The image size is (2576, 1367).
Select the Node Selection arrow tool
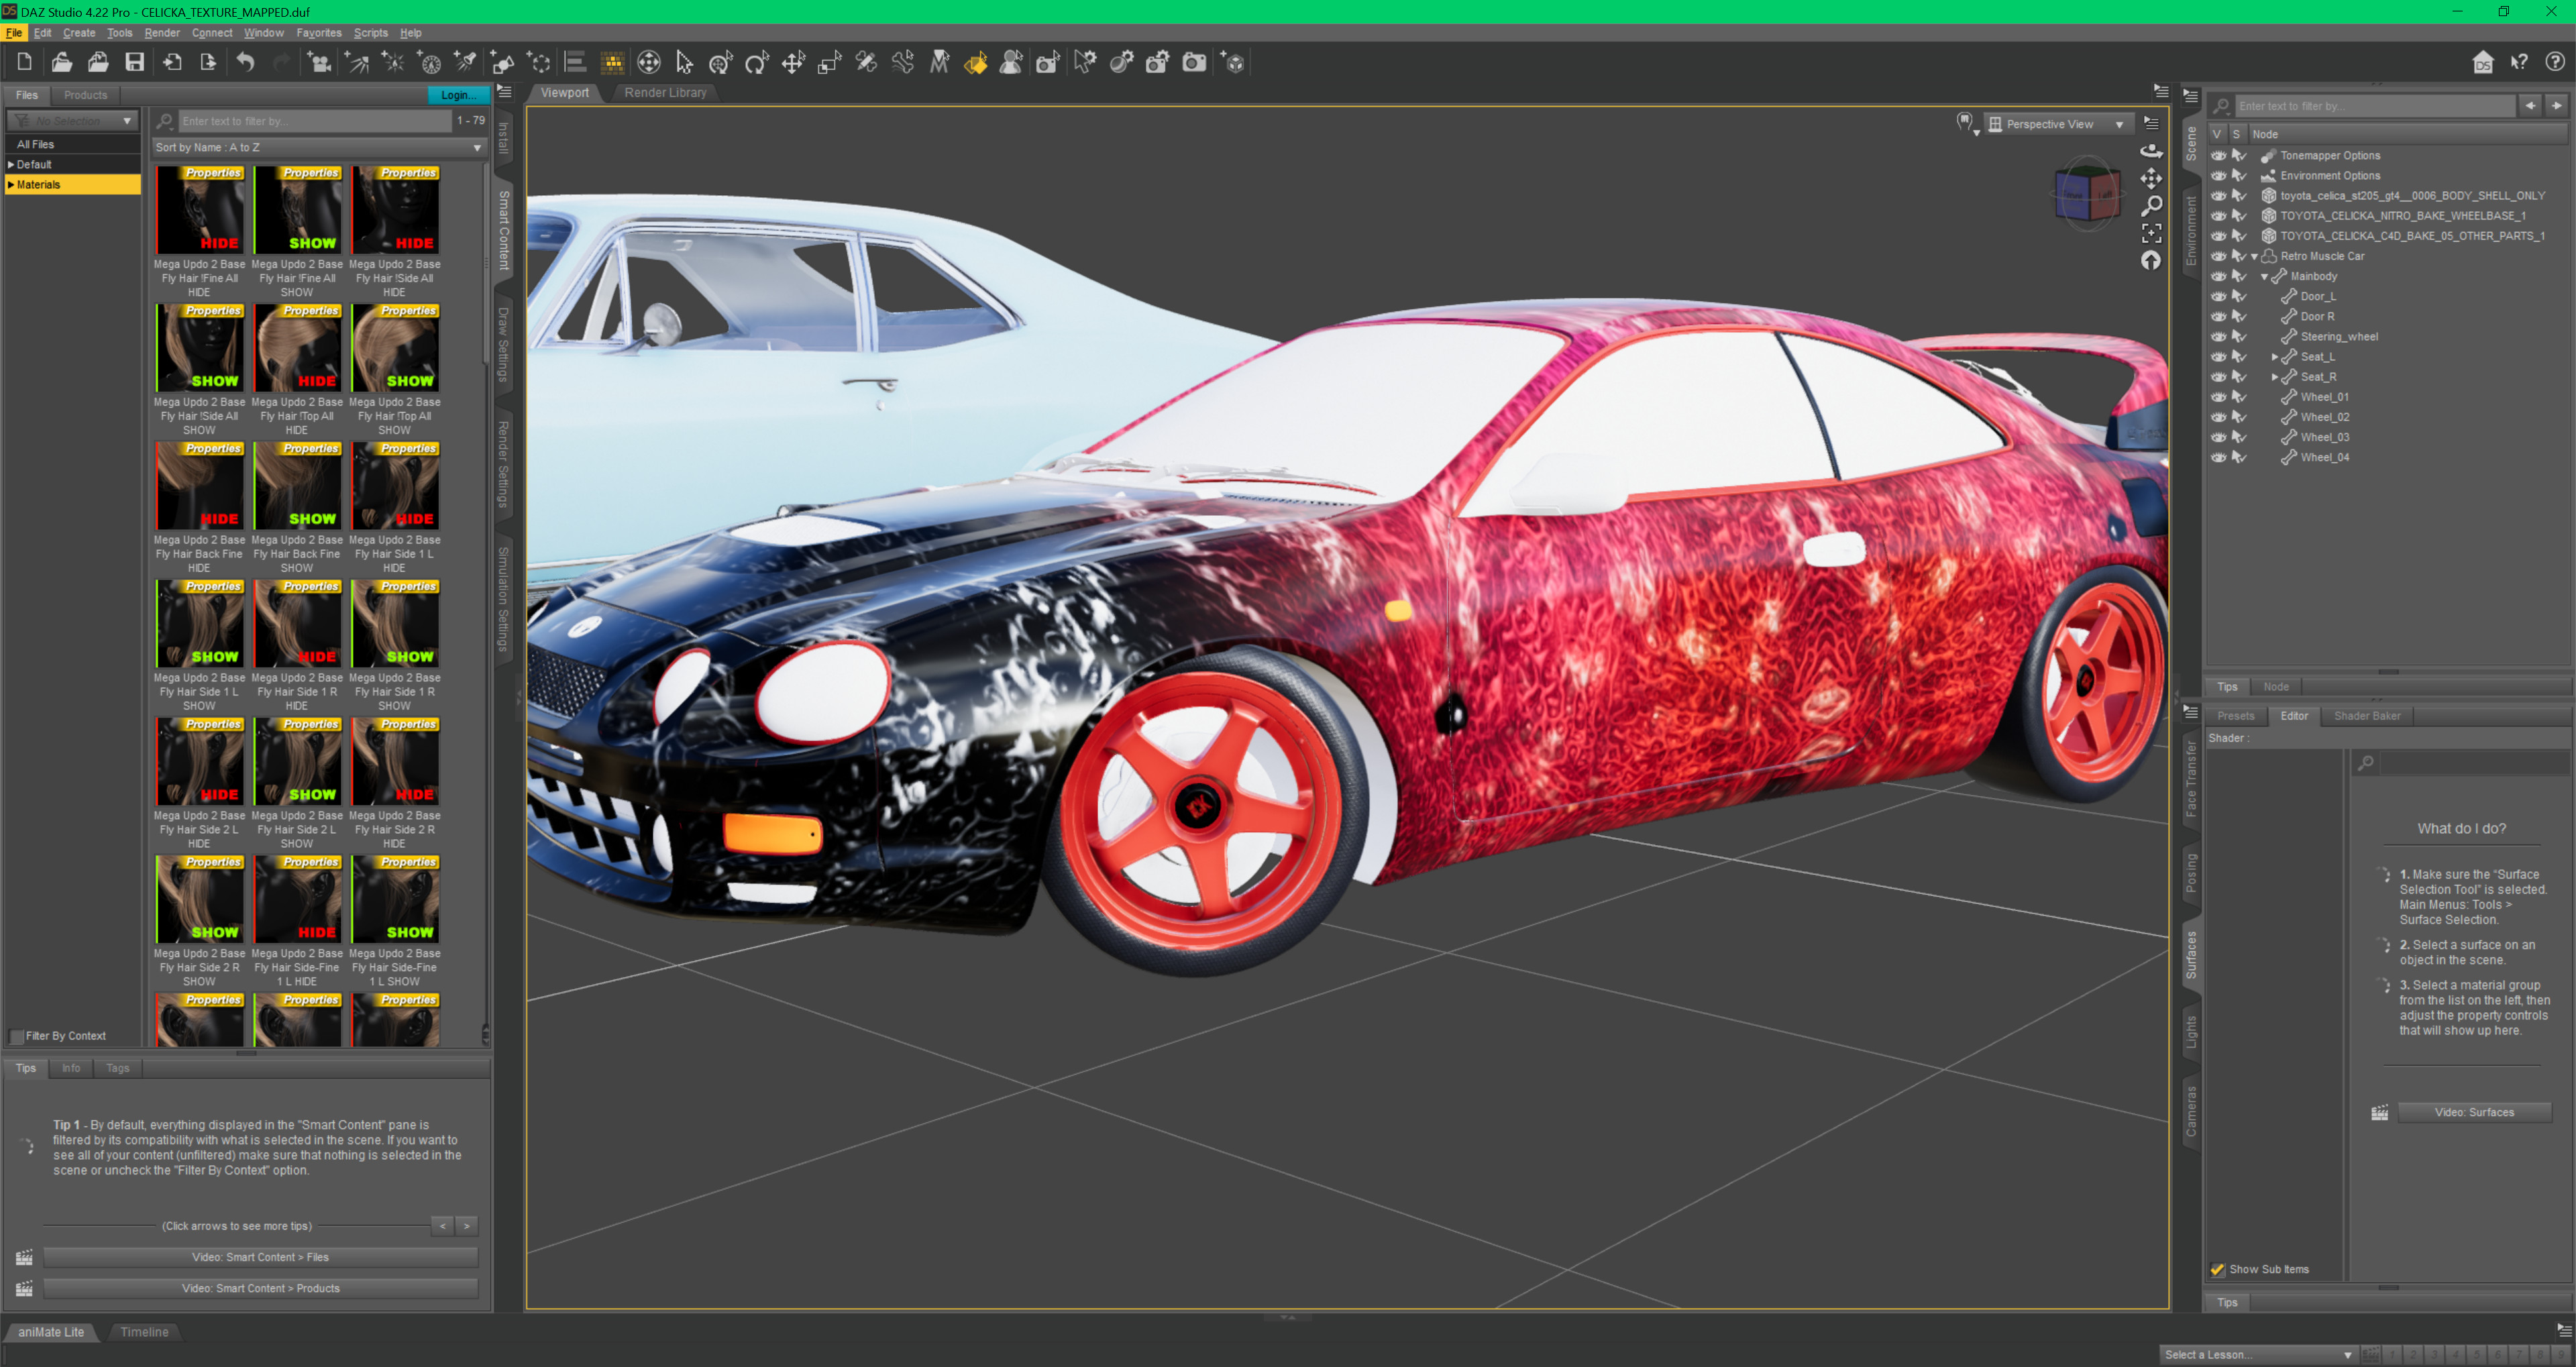coord(684,63)
